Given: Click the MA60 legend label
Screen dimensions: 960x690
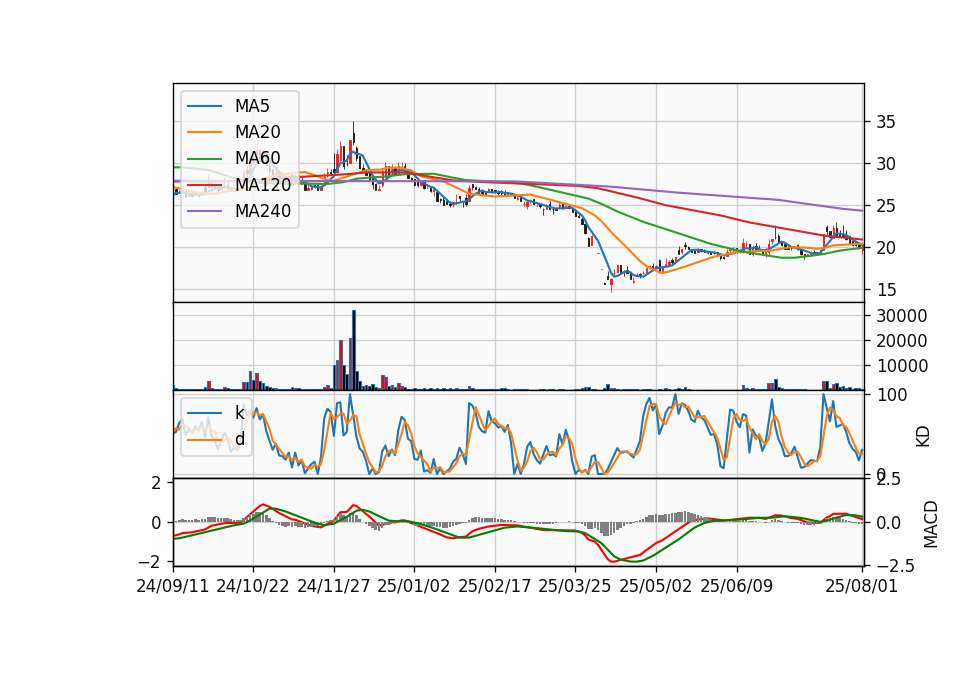Looking at the screenshot, I should click(257, 158).
